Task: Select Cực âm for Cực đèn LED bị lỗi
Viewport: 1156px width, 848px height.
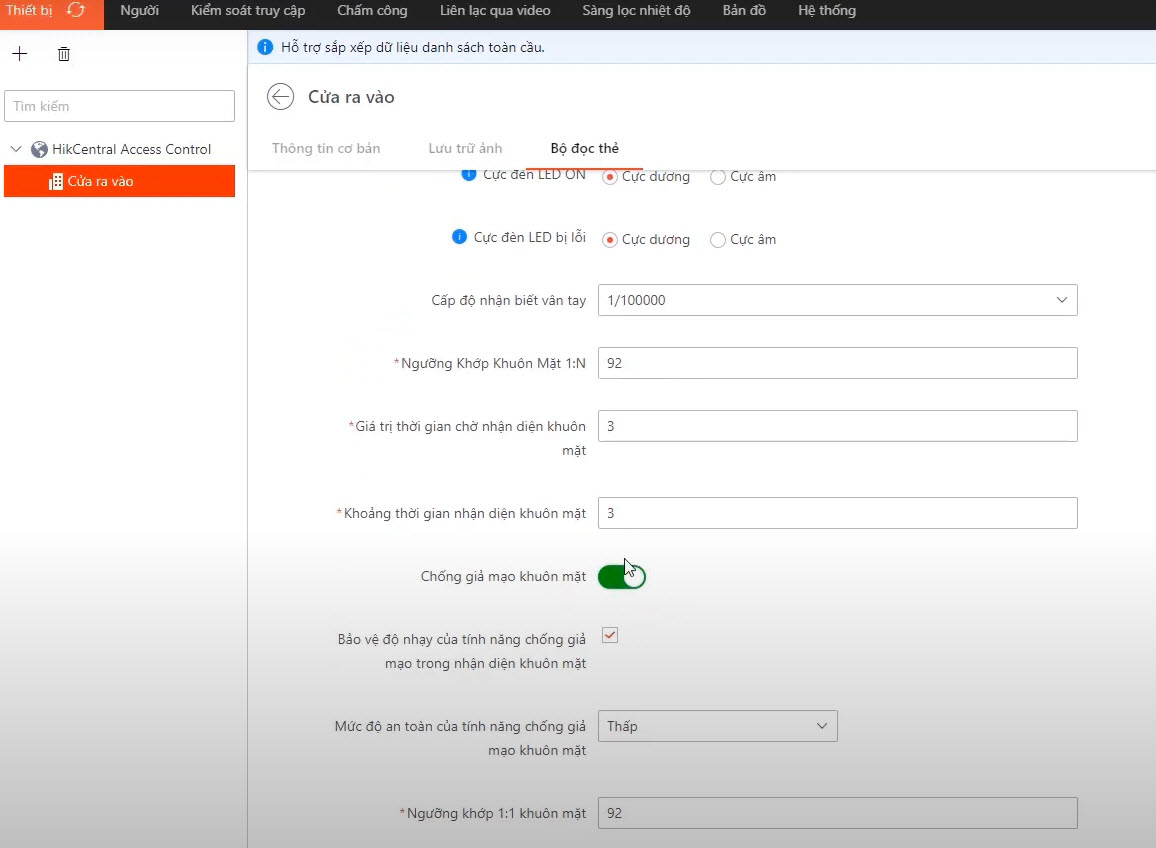Action: click(718, 240)
